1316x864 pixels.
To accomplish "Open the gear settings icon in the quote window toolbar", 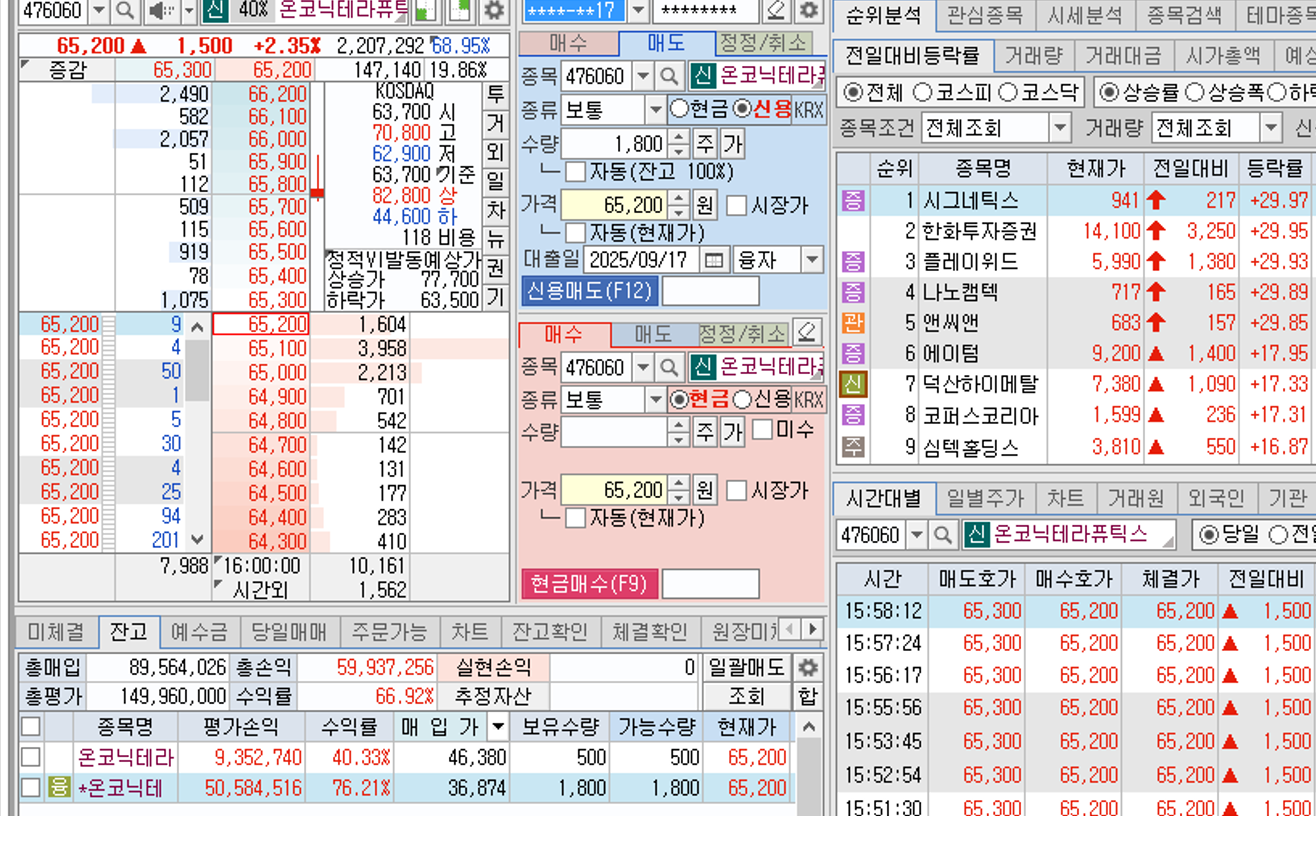I will point(493,11).
